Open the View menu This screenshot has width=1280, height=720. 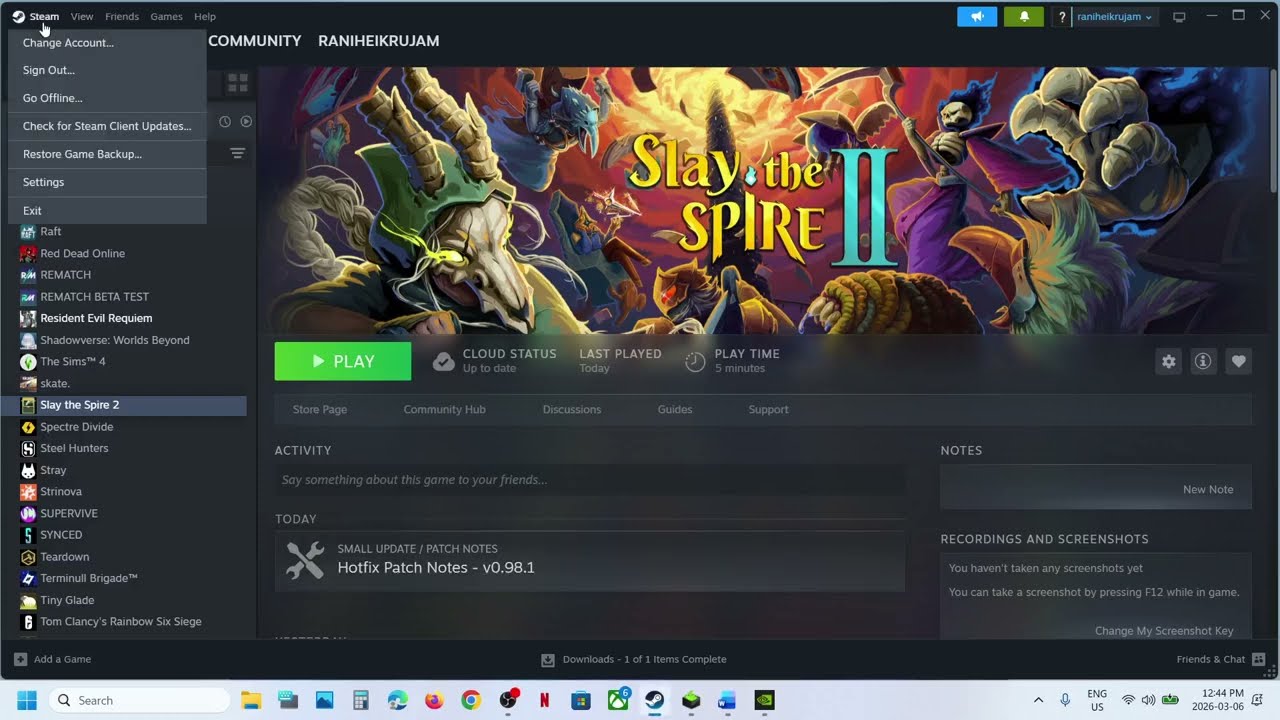tap(82, 16)
